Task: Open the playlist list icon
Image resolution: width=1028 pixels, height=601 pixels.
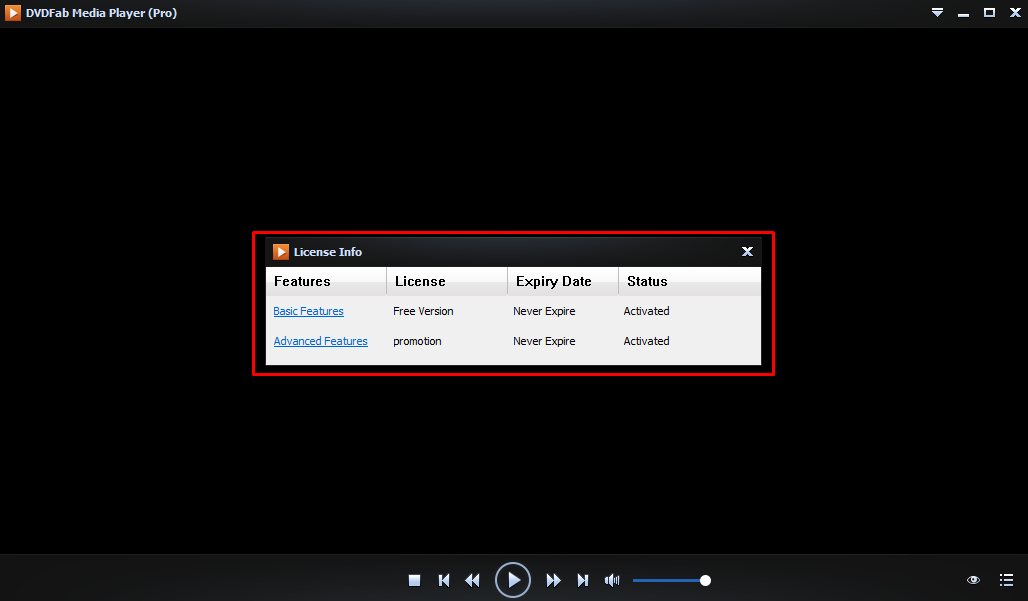Action: pyautogui.click(x=1006, y=580)
